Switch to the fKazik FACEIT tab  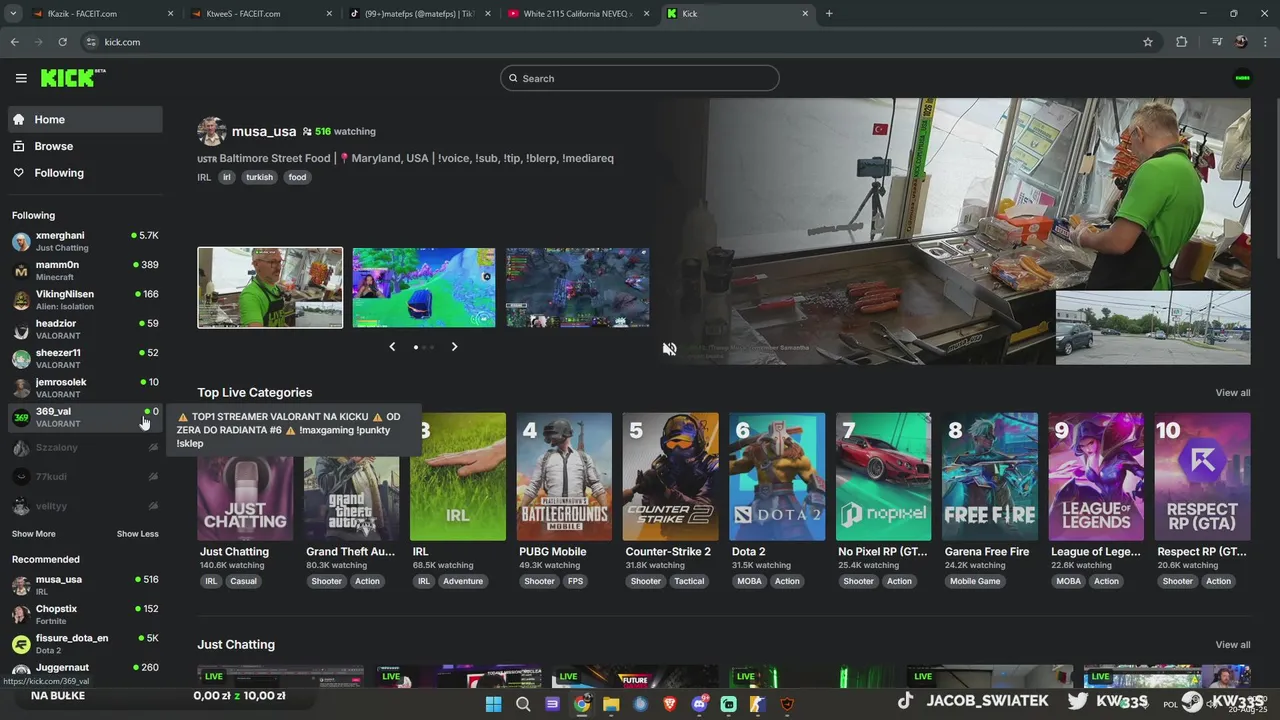click(x=103, y=14)
